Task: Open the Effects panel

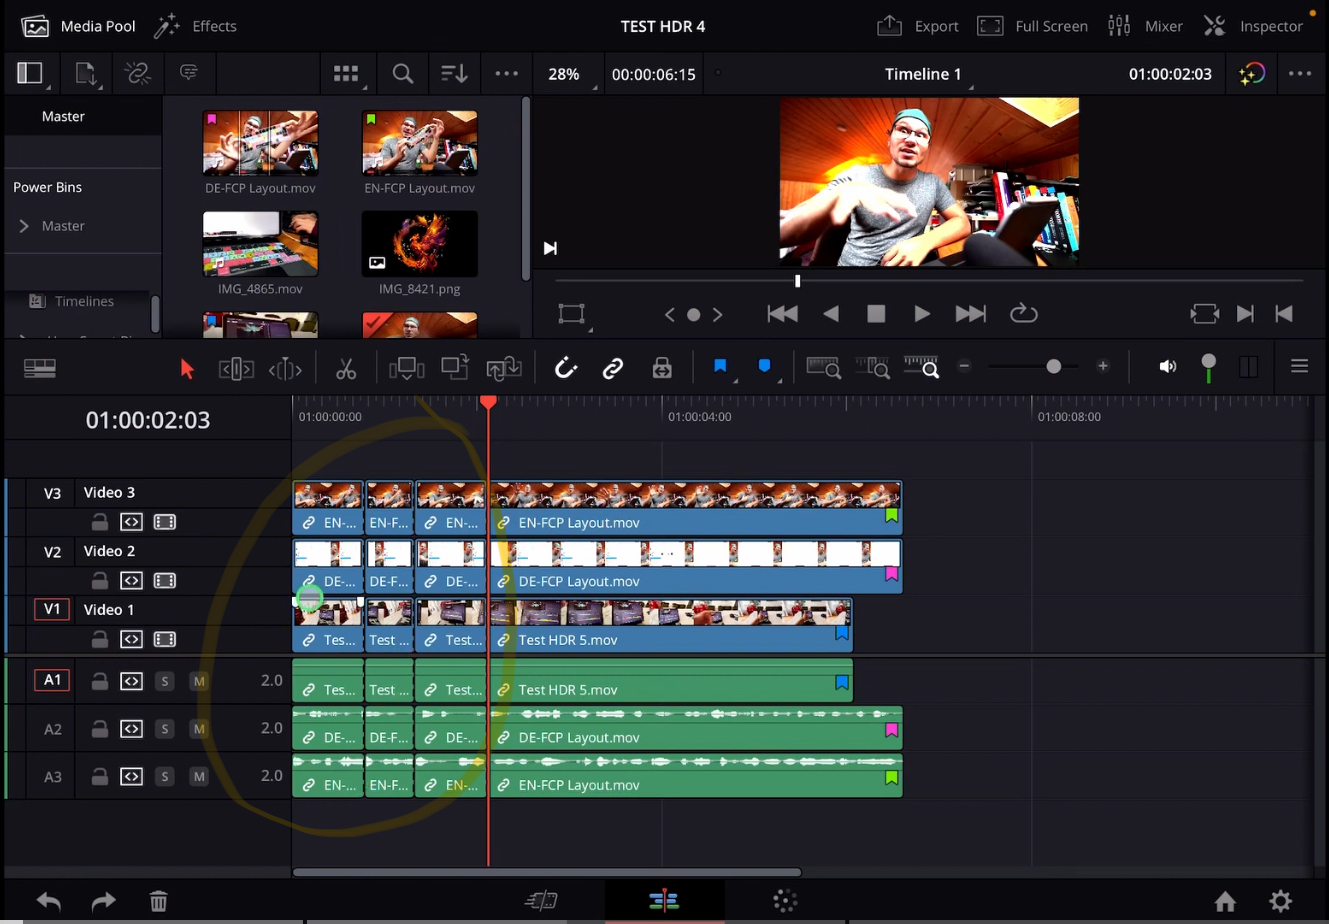Action: pyautogui.click(x=196, y=26)
